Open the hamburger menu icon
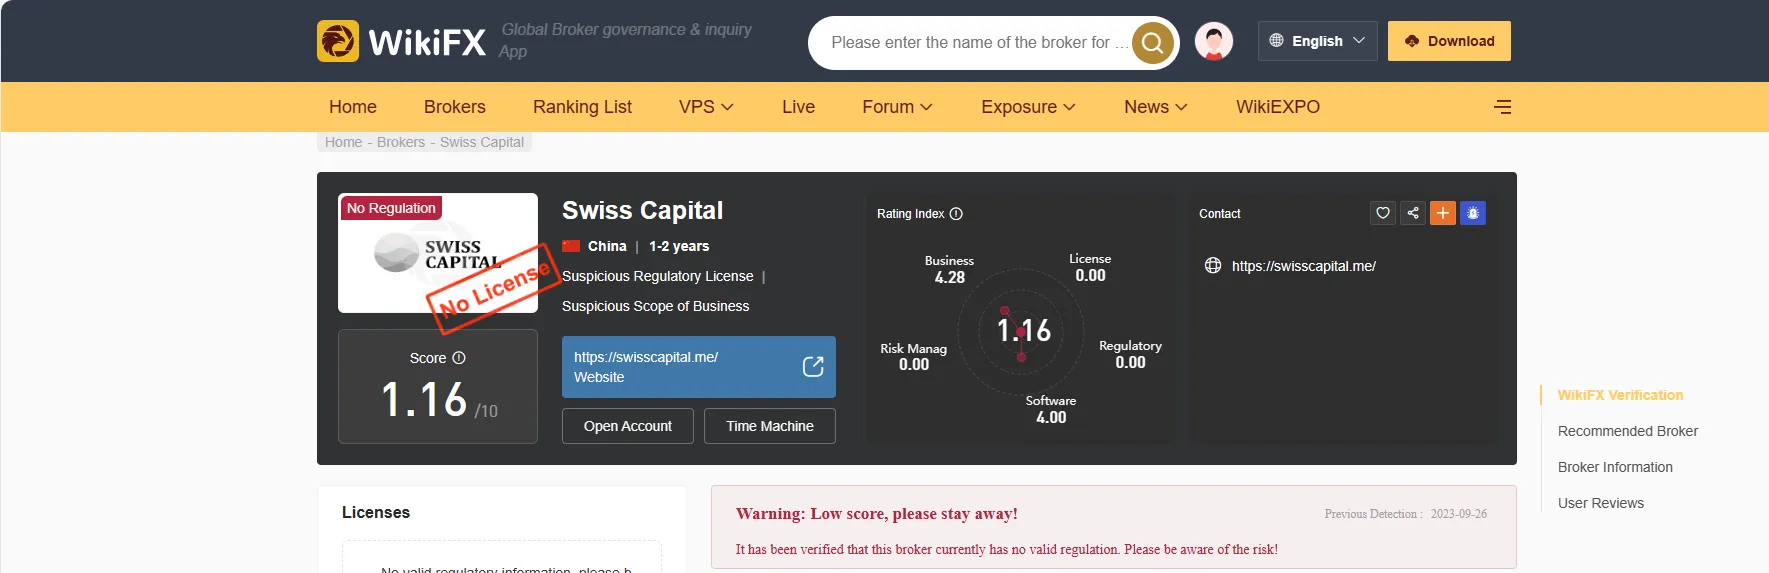 pos(1502,107)
